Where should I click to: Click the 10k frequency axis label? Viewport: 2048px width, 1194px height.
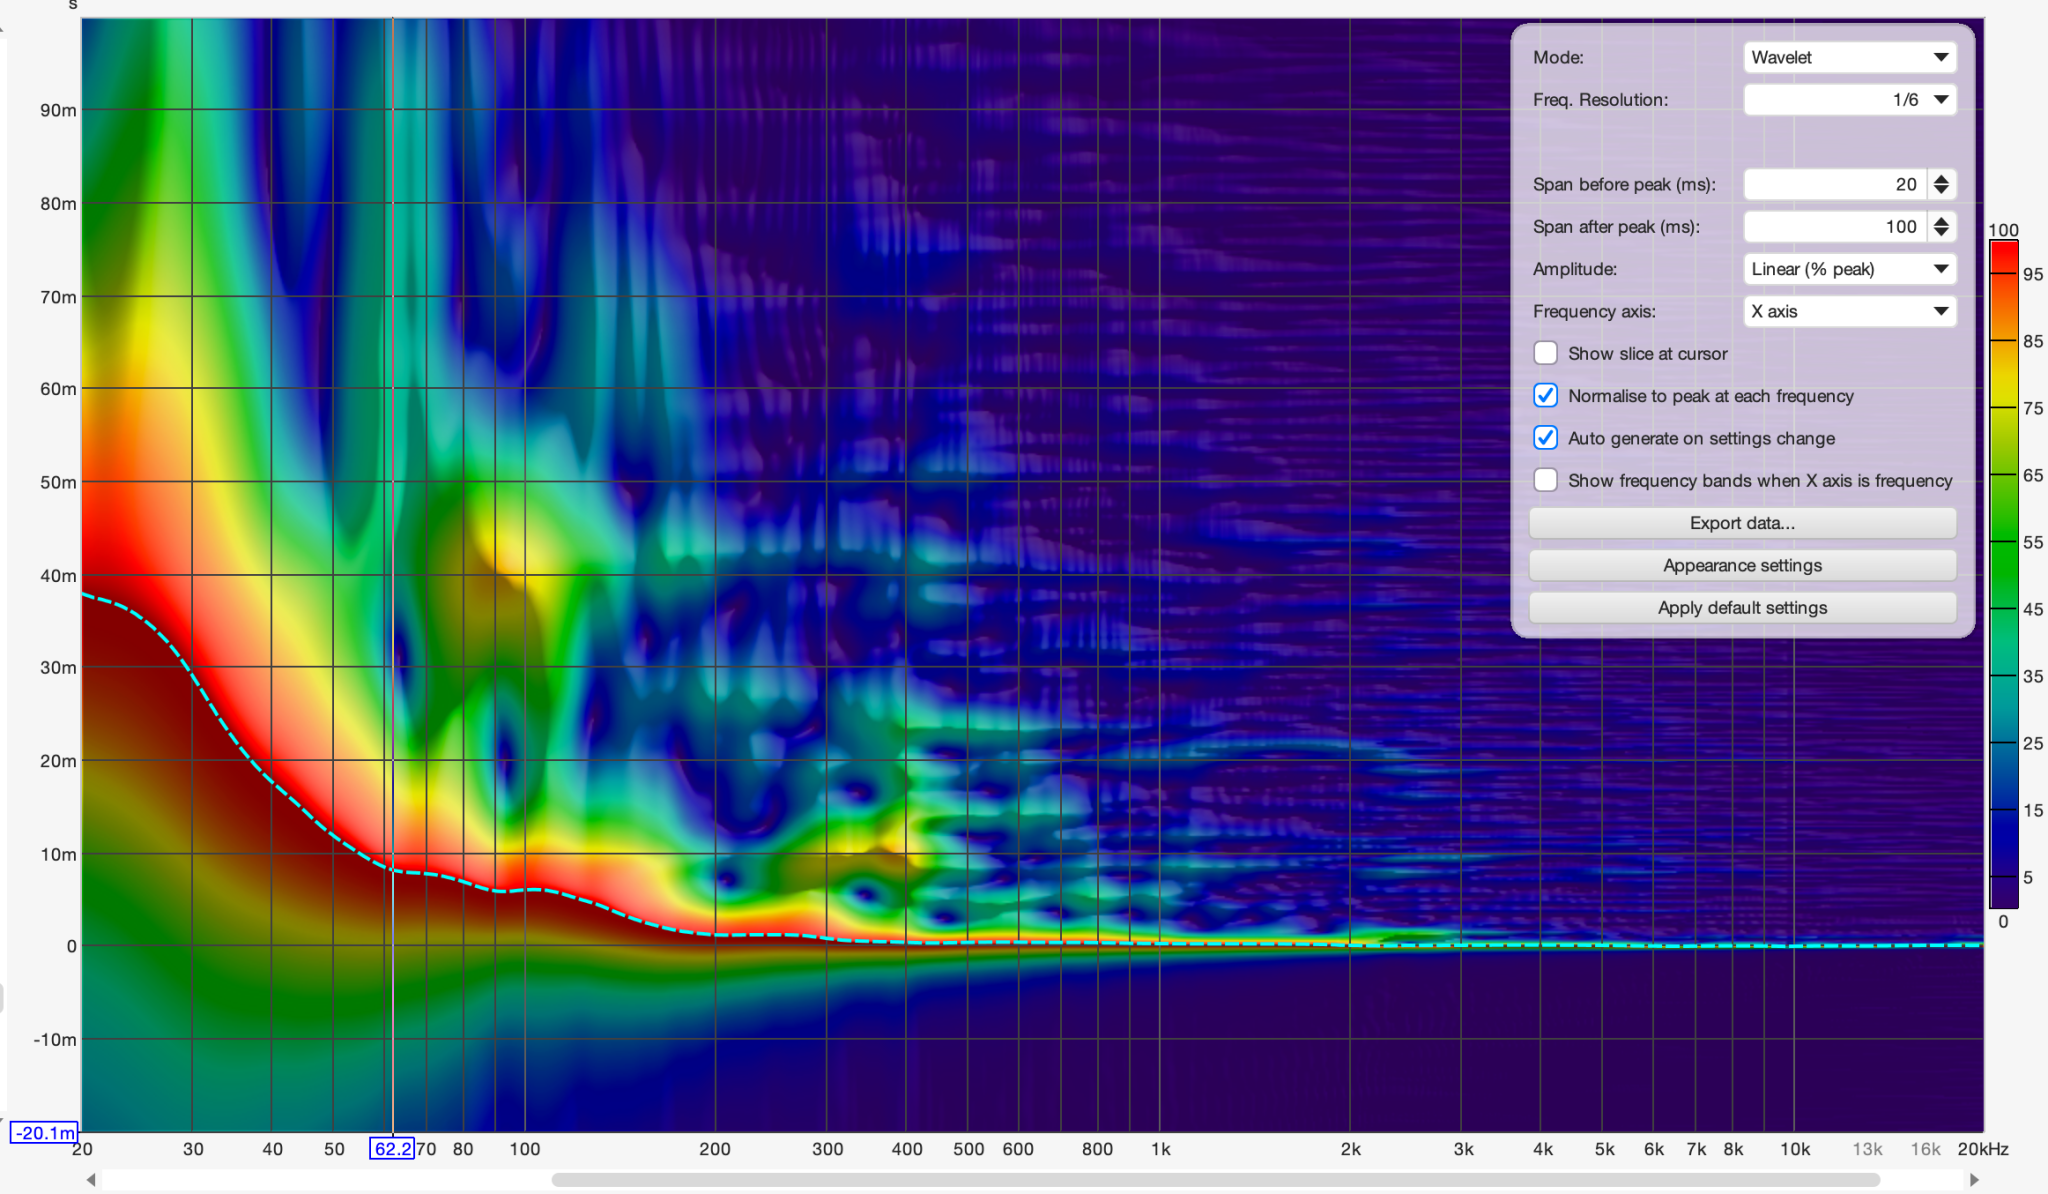(x=1794, y=1149)
